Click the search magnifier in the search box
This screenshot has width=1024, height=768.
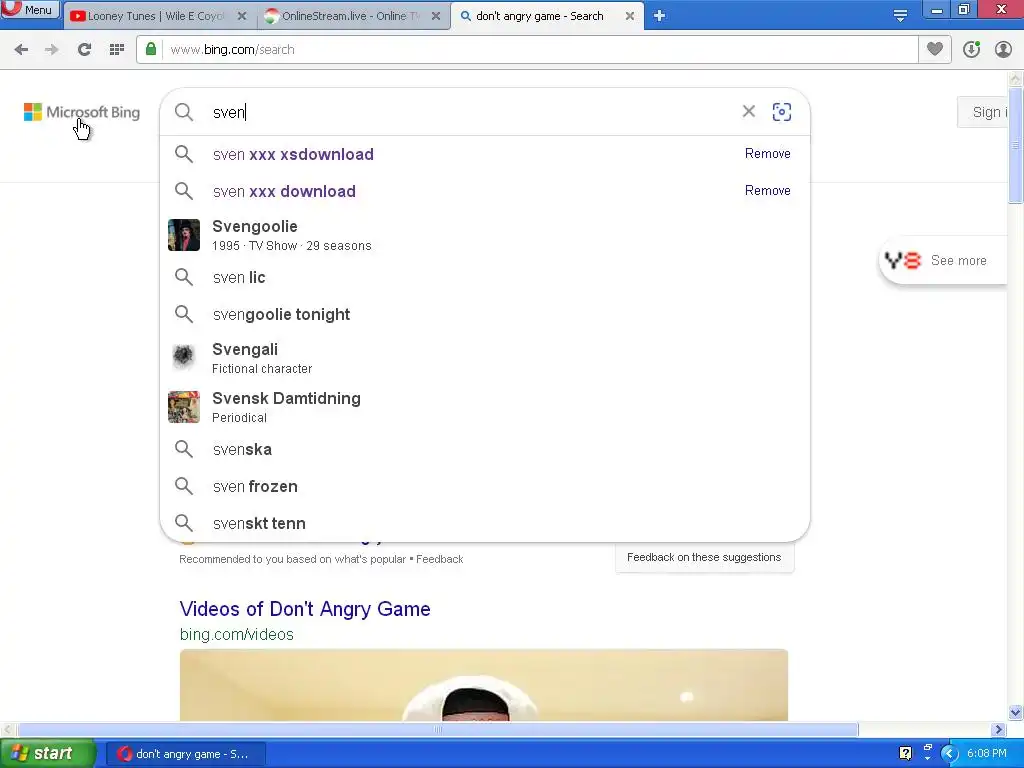(x=184, y=112)
